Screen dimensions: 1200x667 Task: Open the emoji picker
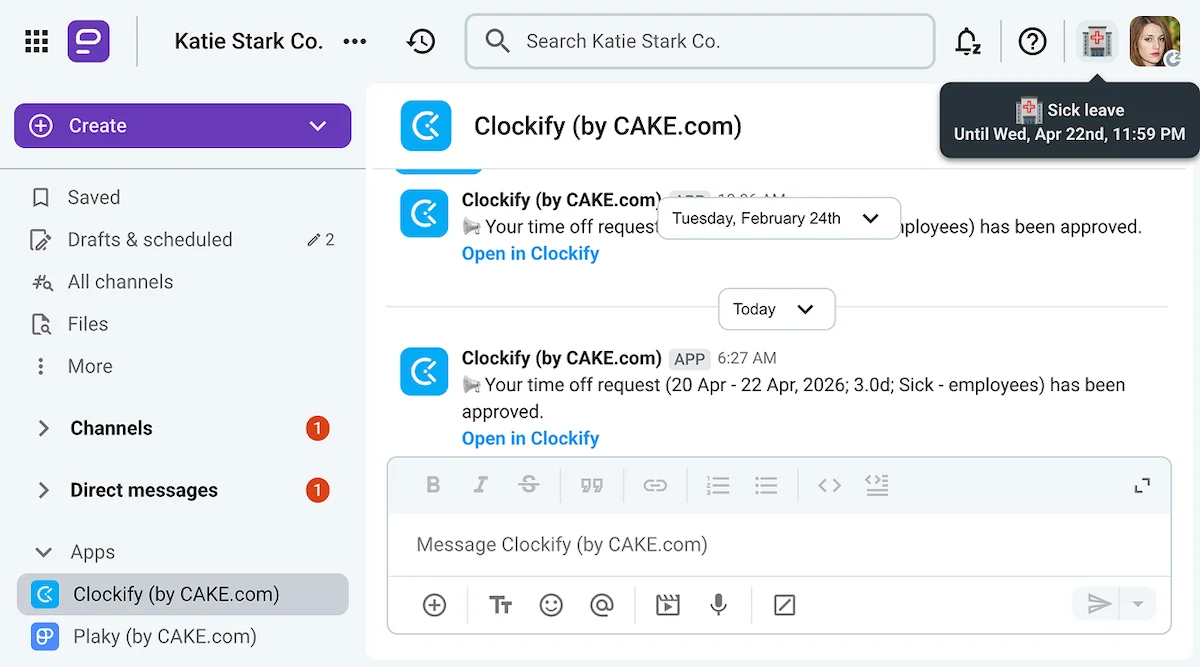click(551, 604)
